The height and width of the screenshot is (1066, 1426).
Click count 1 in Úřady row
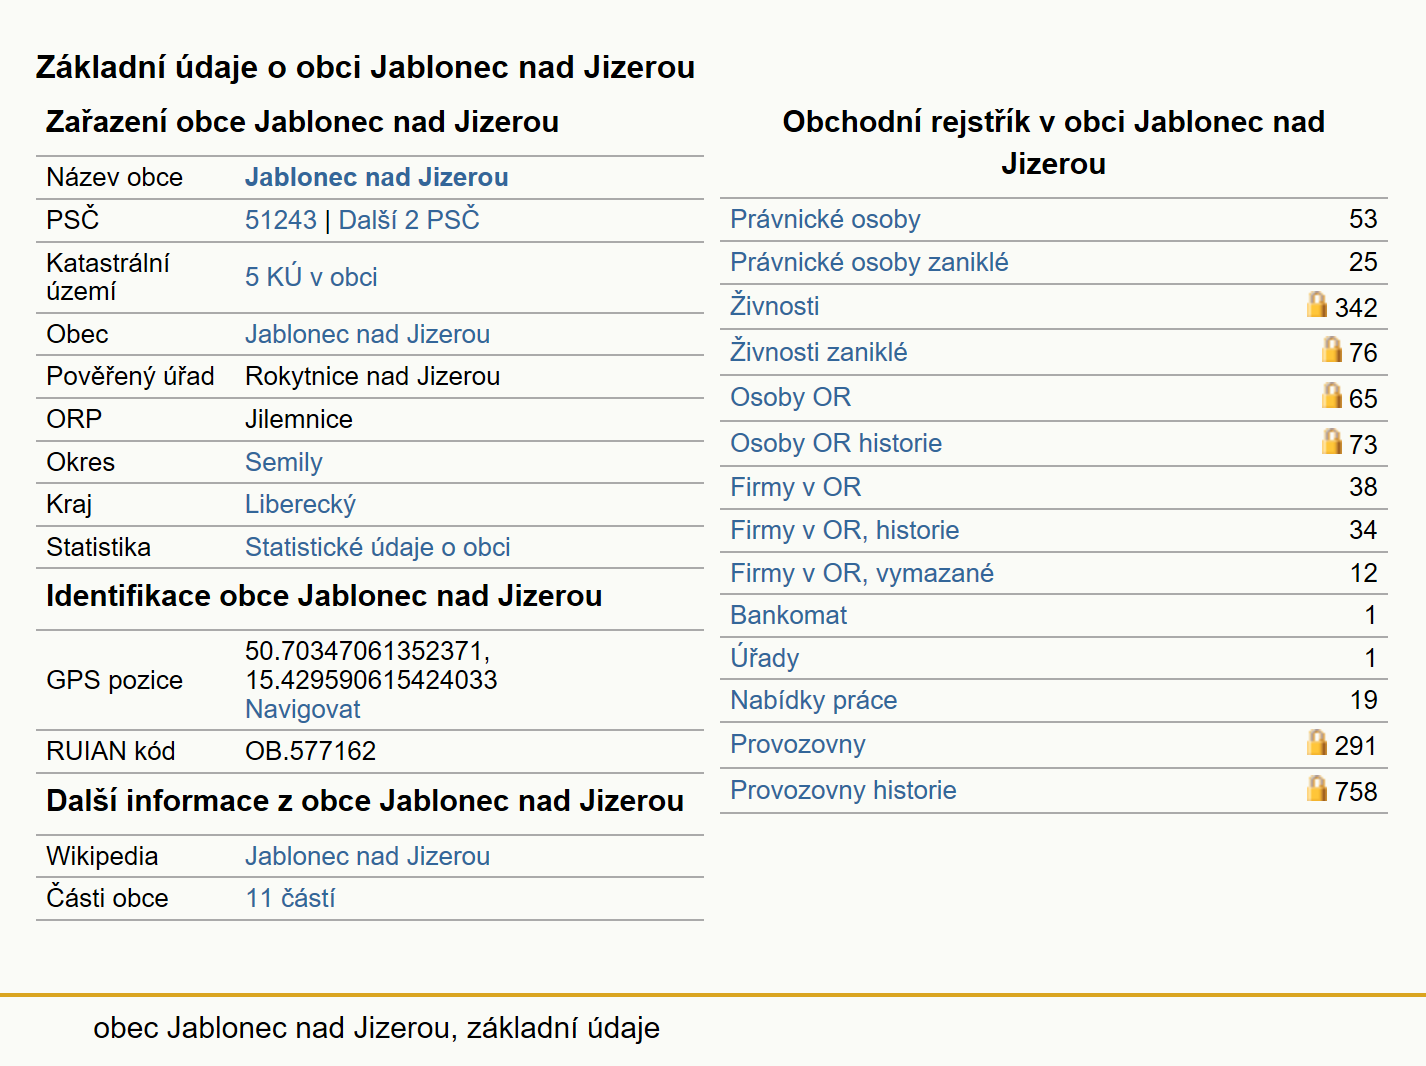(x=1371, y=658)
